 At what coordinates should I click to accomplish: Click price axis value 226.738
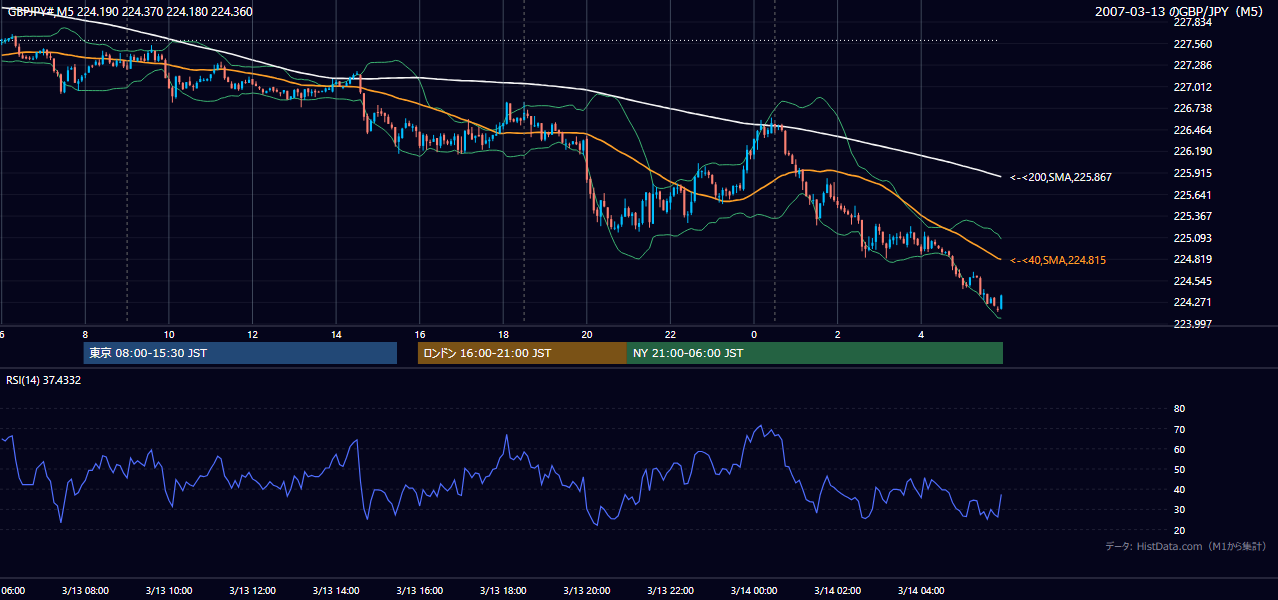pyautogui.click(x=1192, y=108)
